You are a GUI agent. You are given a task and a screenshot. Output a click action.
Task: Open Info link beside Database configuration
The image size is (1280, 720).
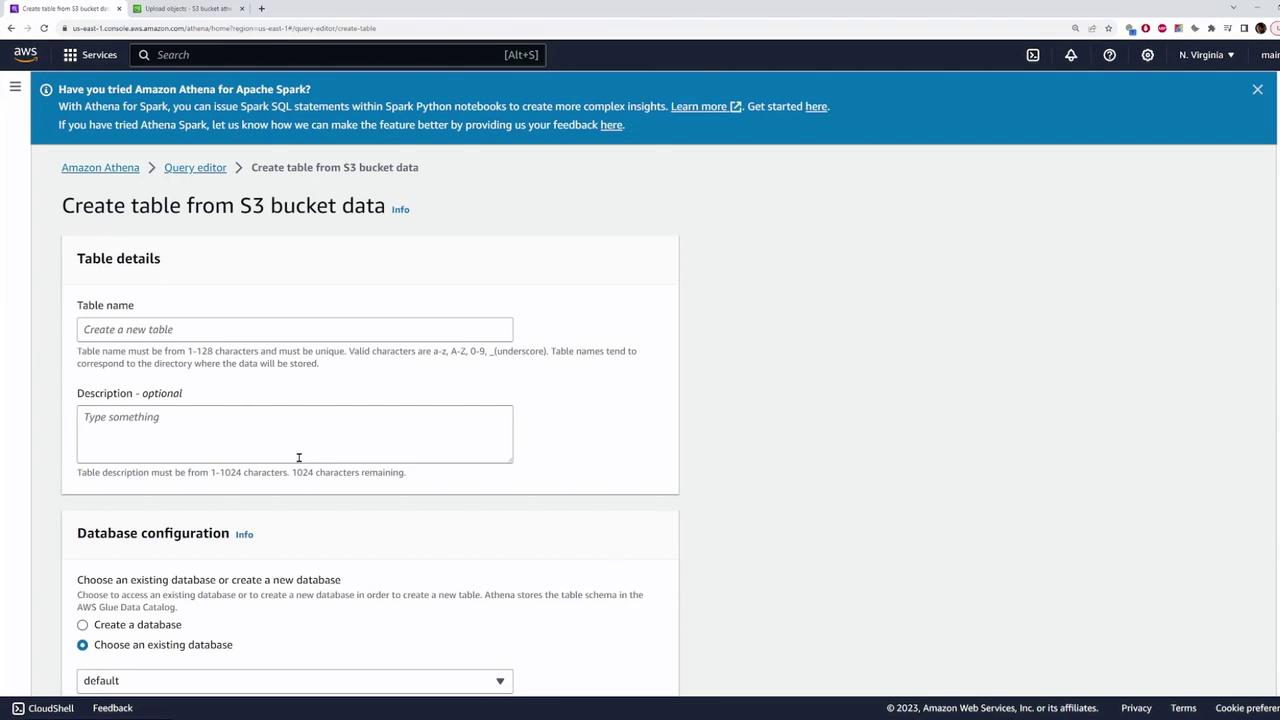[x=244, y=535]
